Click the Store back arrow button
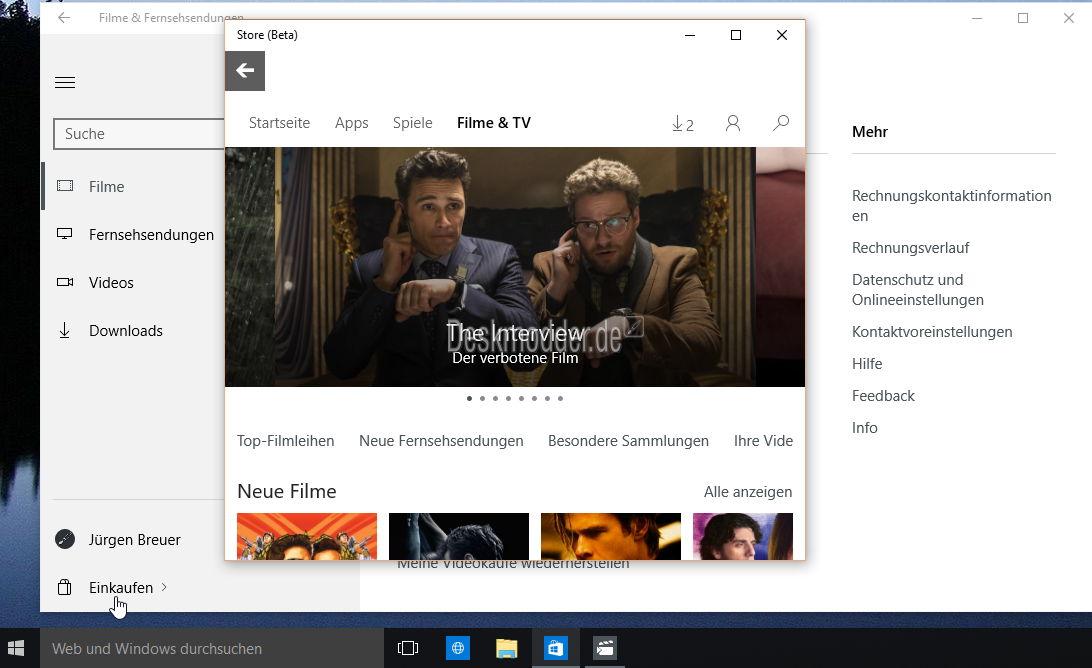 (245, 71)
